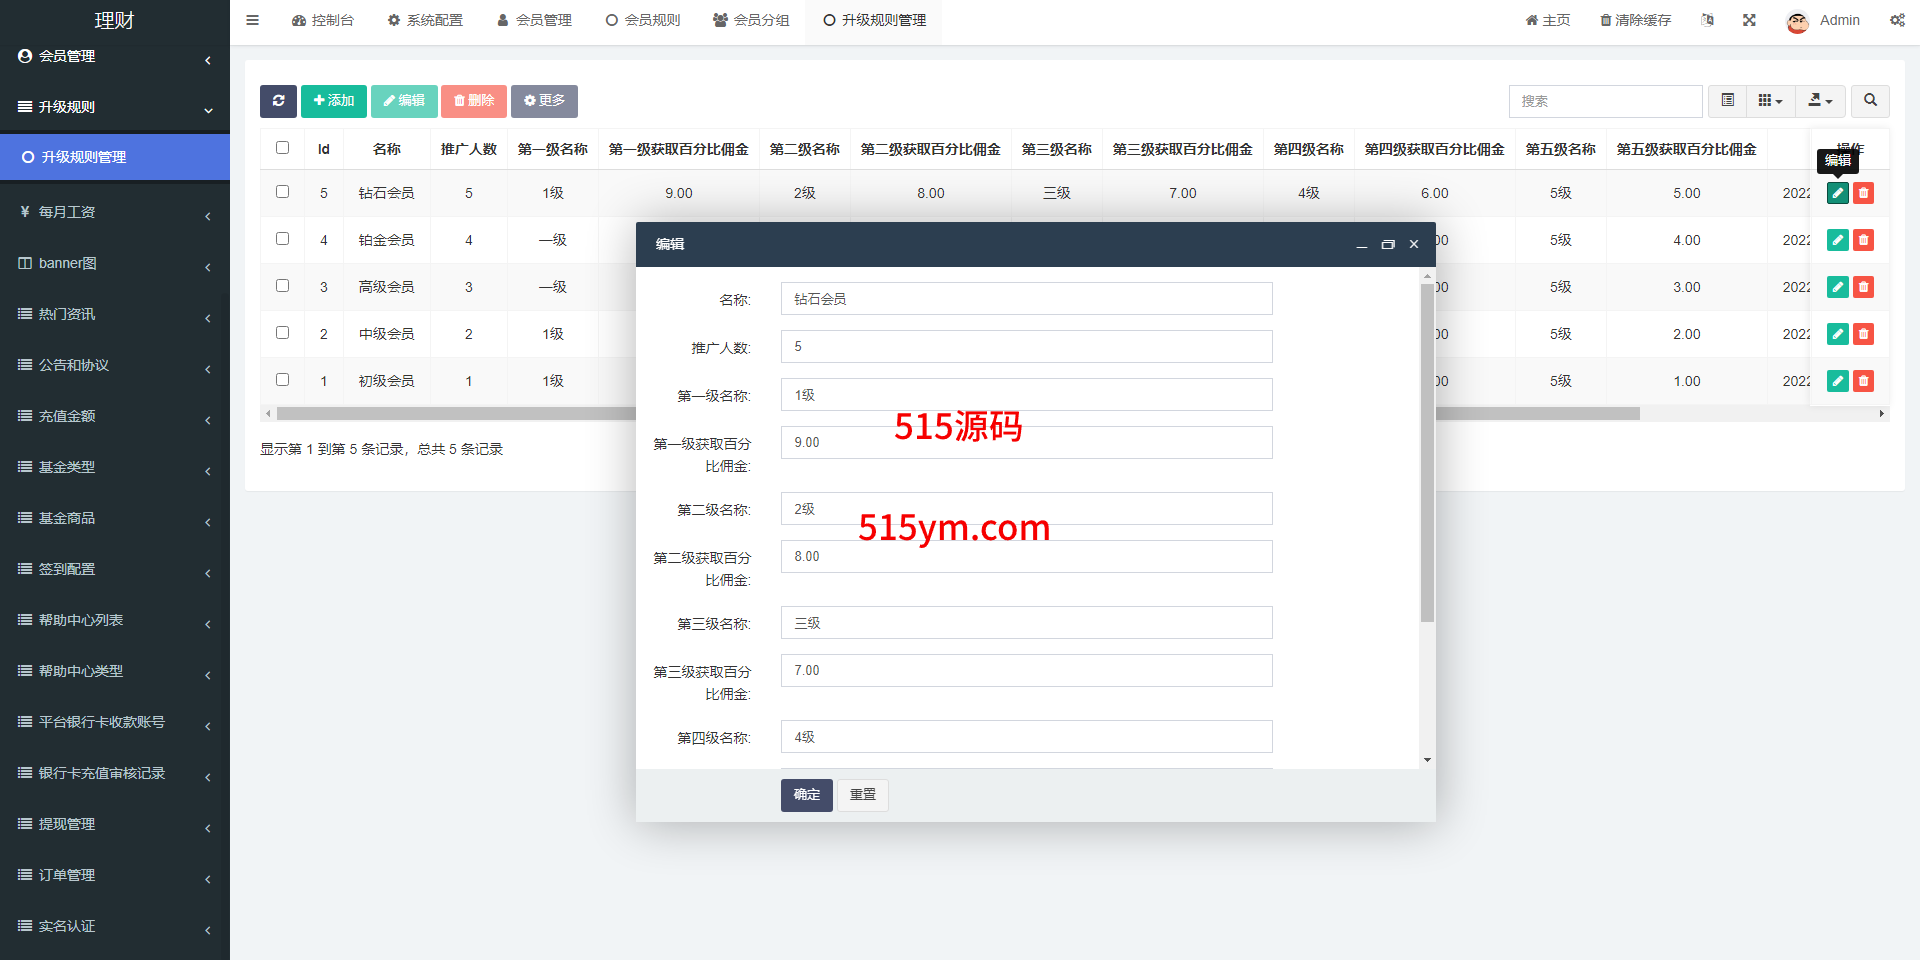This screenshot has height=960, width=1920.
Task: Click the green edit pencil for 高级会员 row
Action: [1837, 287]
